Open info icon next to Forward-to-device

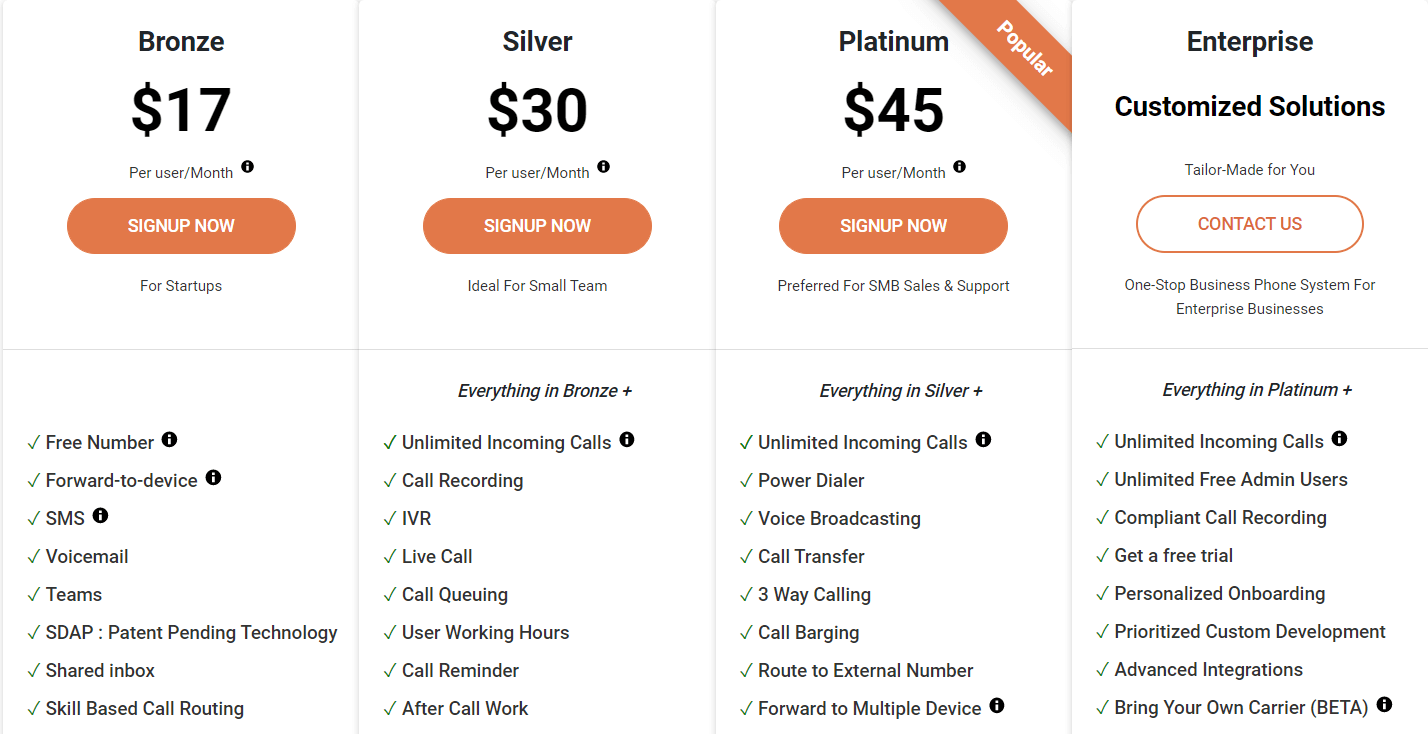(x=213, y=477)
